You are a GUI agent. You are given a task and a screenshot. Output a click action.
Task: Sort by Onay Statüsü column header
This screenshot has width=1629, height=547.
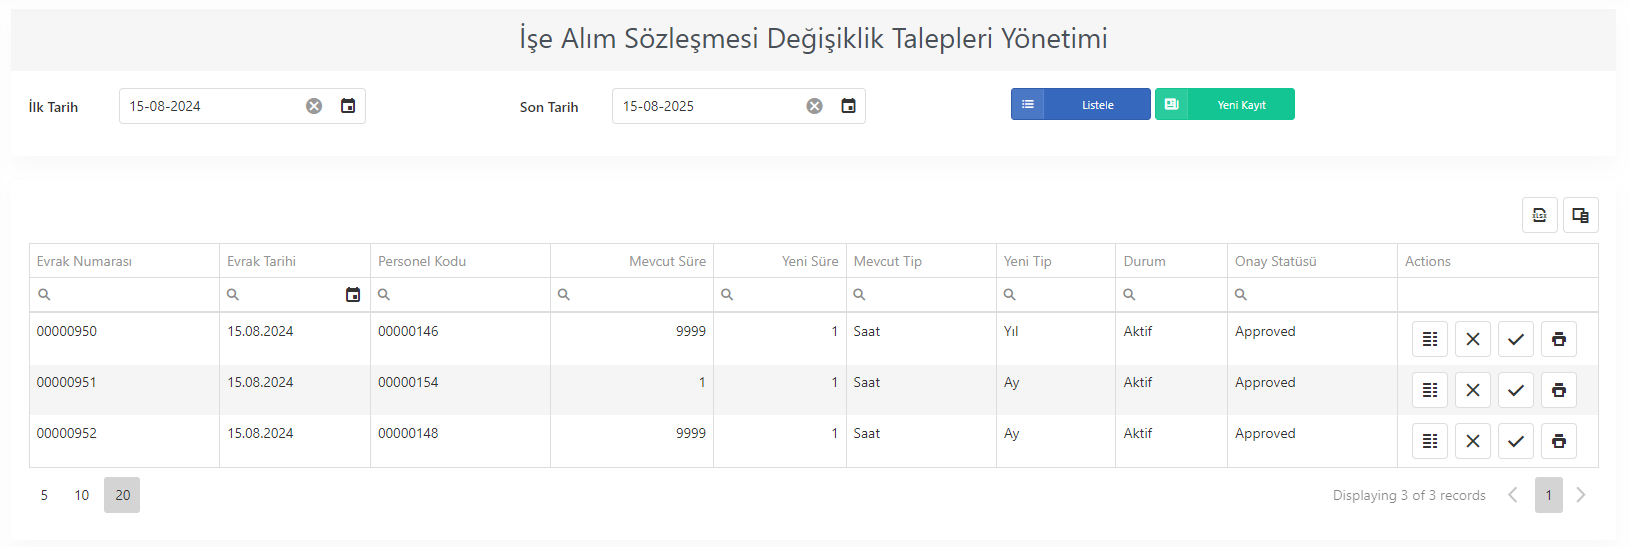pos(1312,261)
